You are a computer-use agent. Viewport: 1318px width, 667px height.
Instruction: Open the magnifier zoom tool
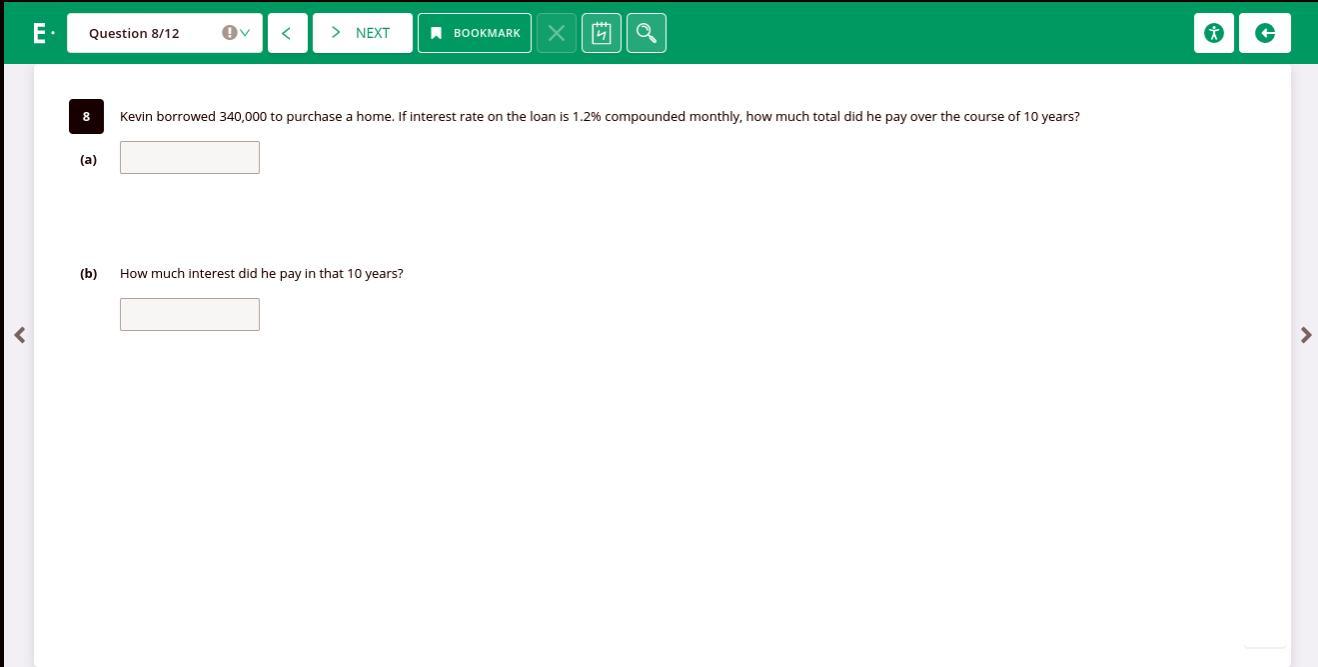click(646, 33)
